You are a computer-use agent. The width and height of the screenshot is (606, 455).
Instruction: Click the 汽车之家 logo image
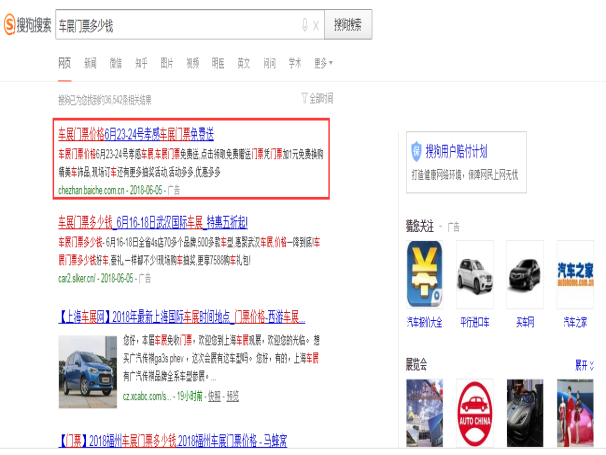575,274
